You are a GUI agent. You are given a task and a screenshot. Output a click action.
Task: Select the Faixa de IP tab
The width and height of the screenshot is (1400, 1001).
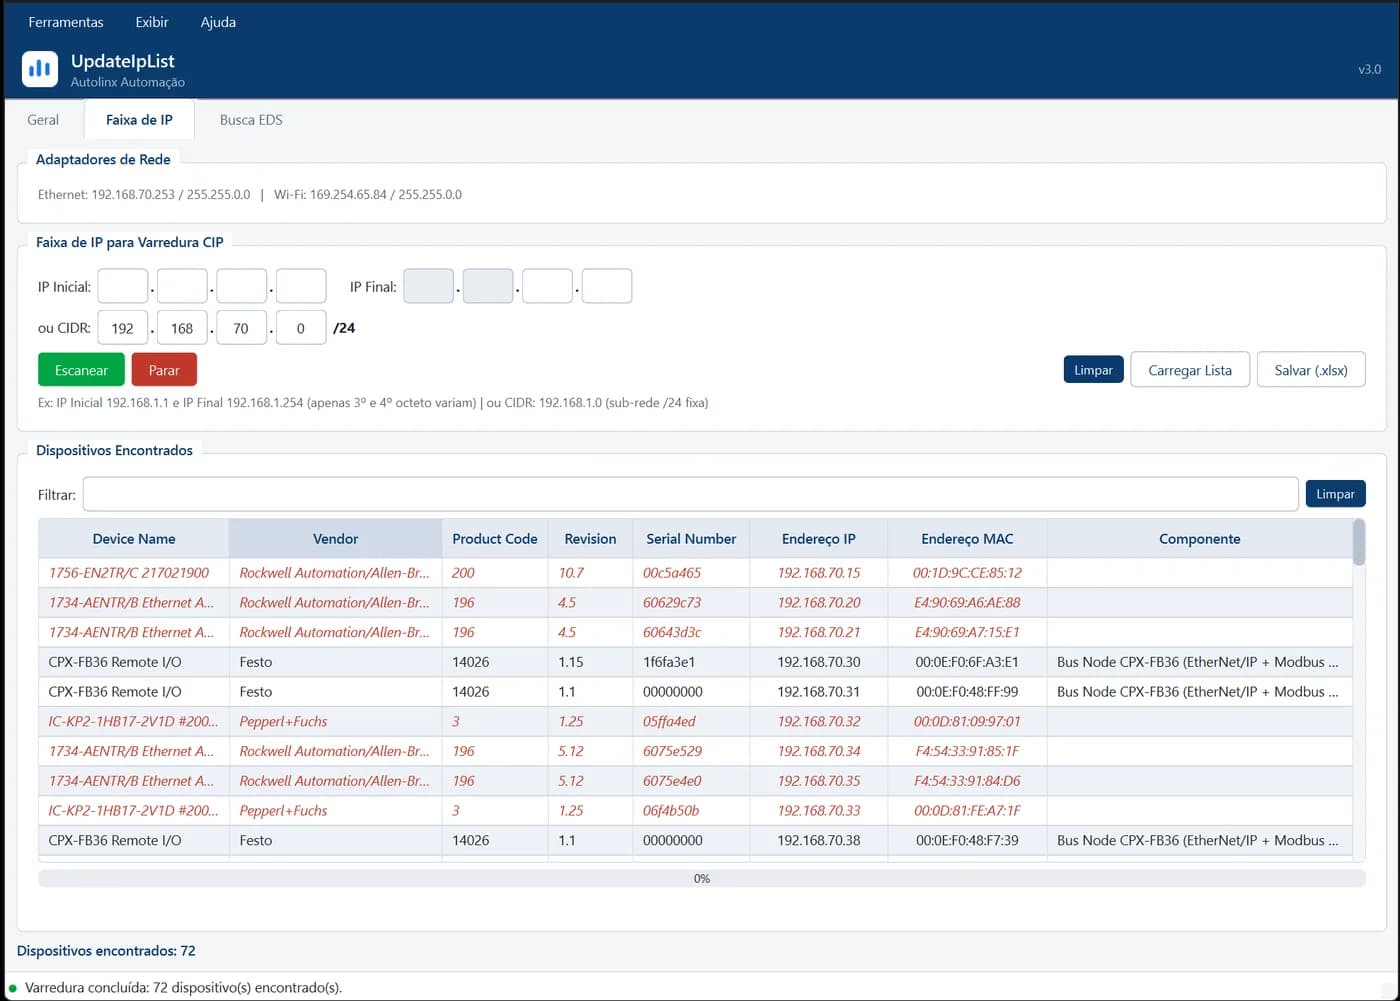pos(139,120)
